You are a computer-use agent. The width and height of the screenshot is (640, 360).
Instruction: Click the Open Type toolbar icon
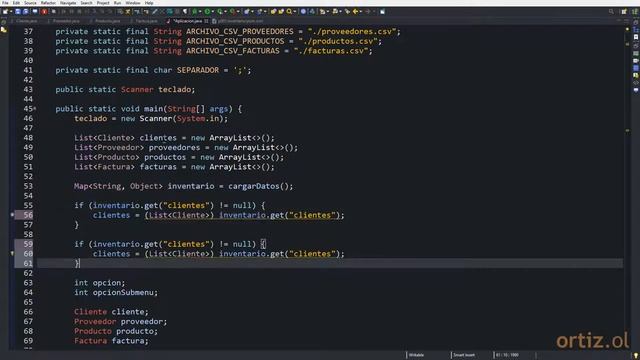[273, 11]
